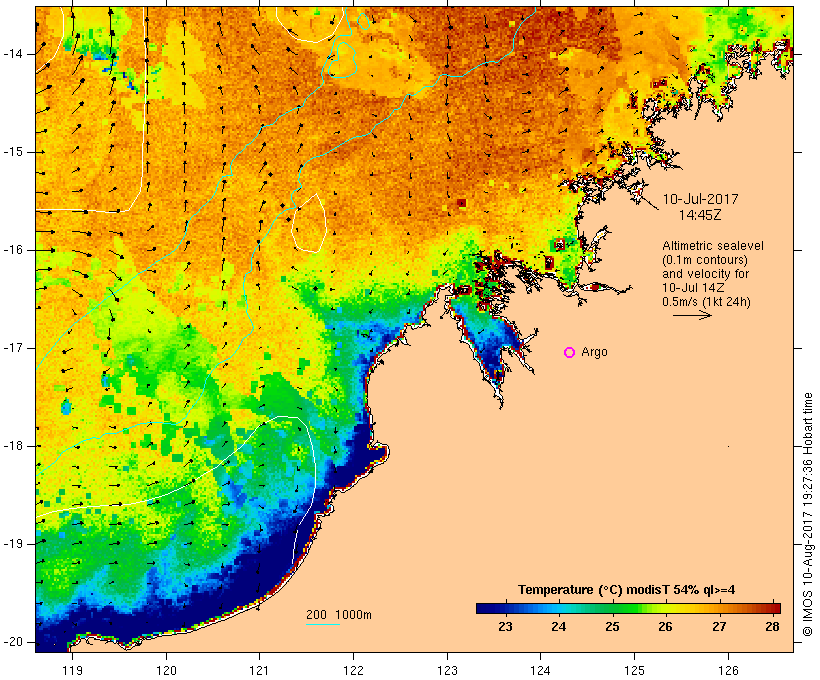Click colorbar label '25'

[612, 627]
